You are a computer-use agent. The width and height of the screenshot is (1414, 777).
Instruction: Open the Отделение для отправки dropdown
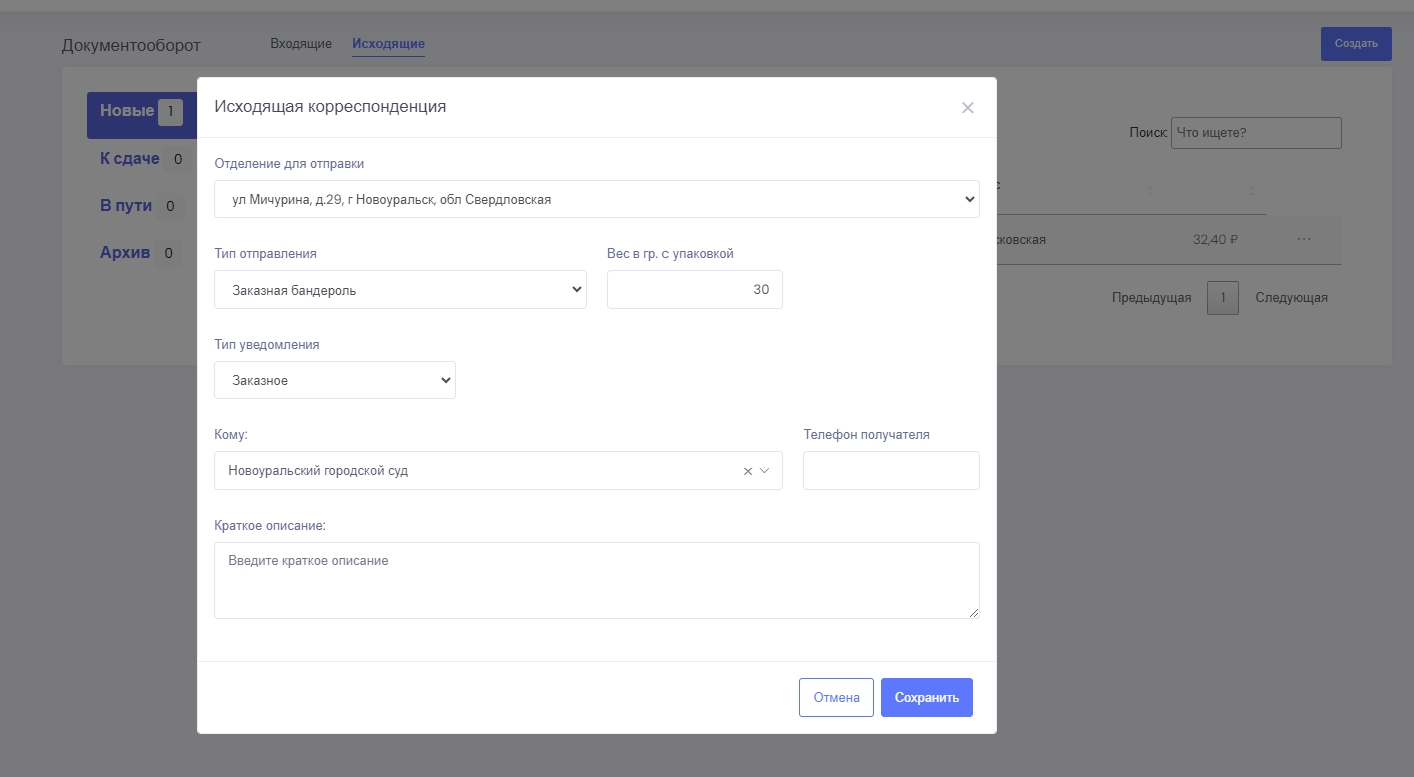coord(596,199)
